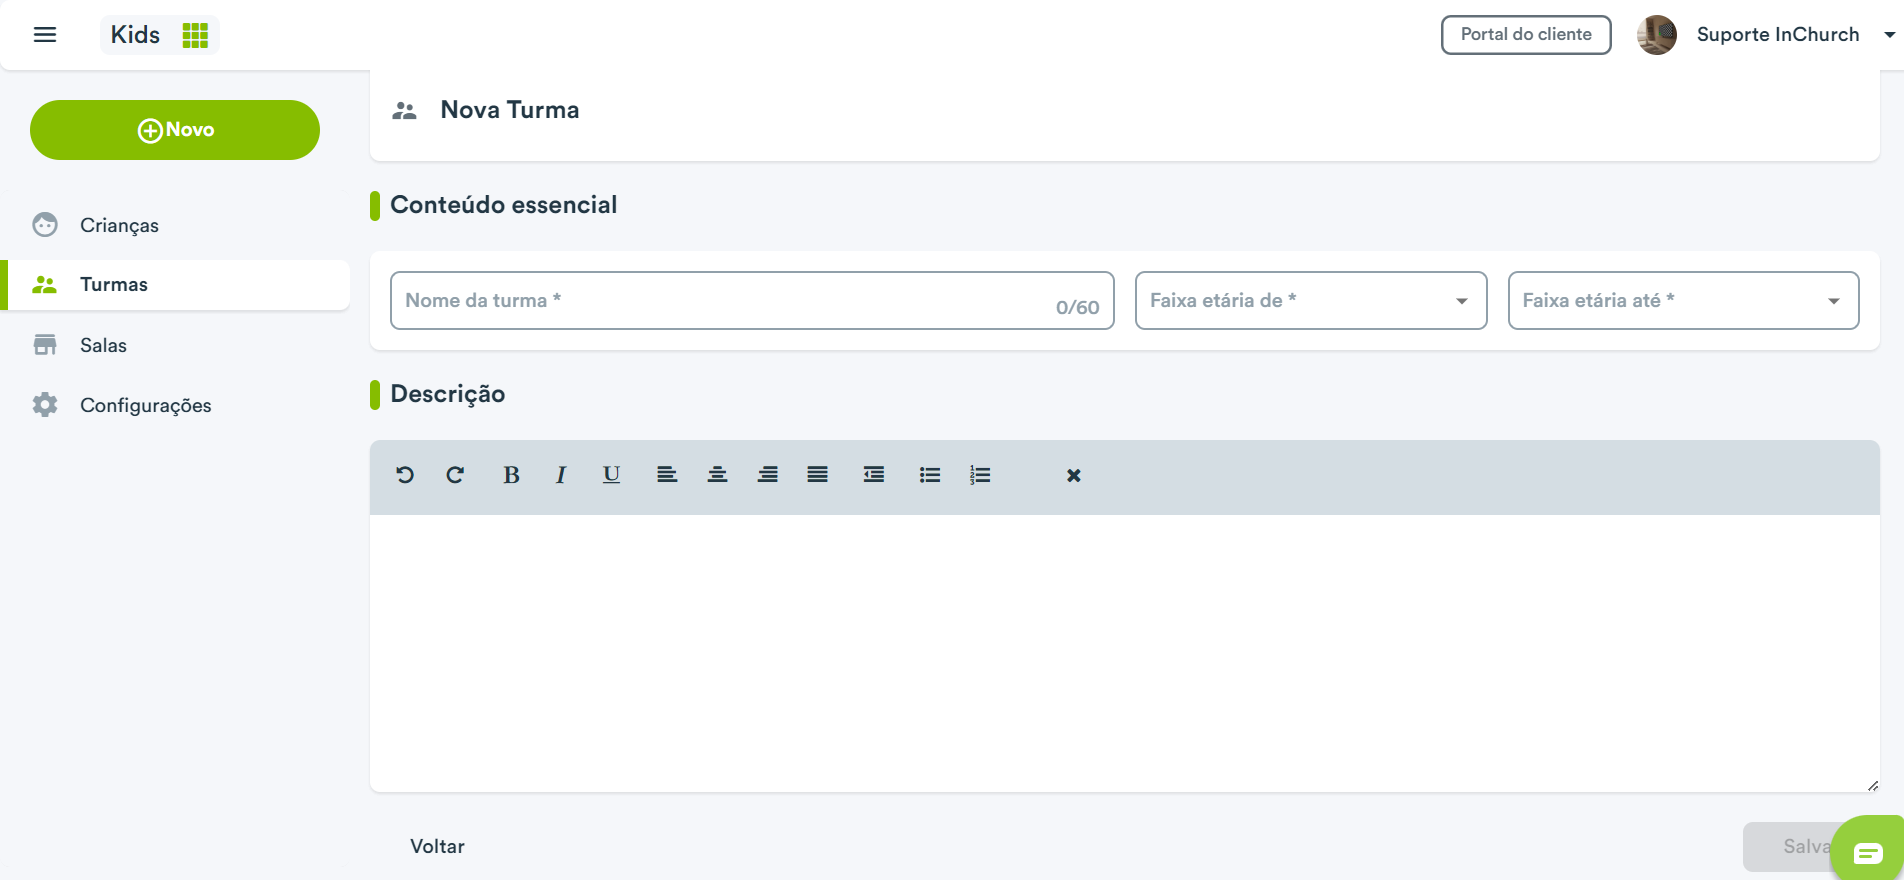Open the Faixa etária até dropdown
Viewport: 1904px width, 880px height.
pos(1683,300)
